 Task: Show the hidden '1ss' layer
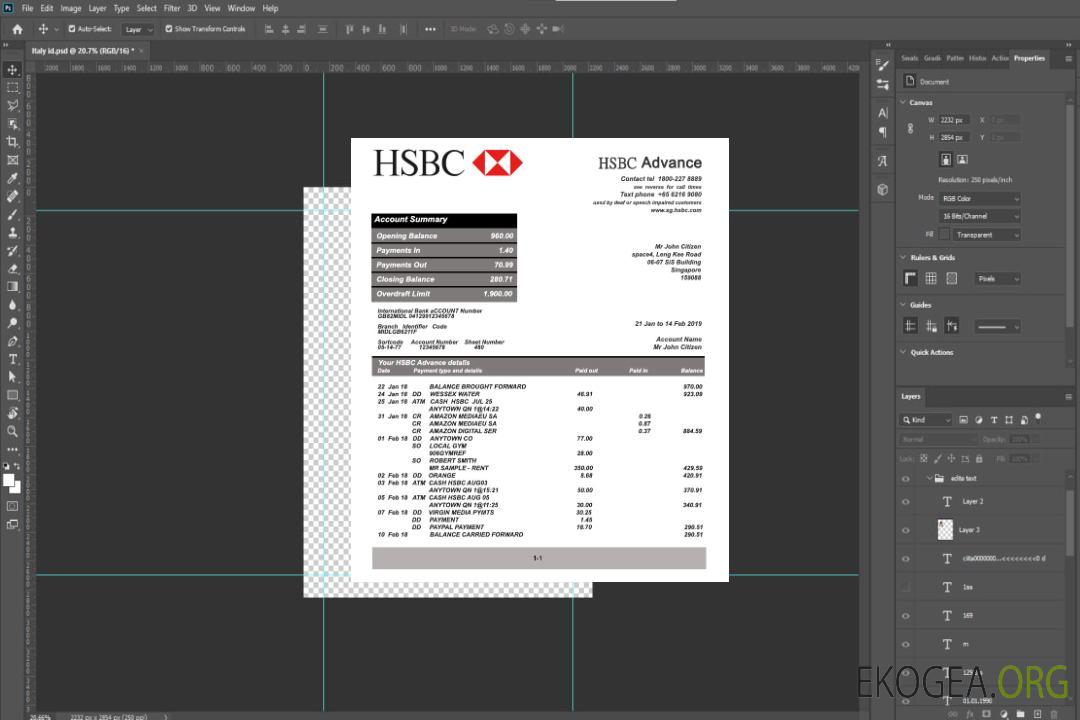(906, 587)
